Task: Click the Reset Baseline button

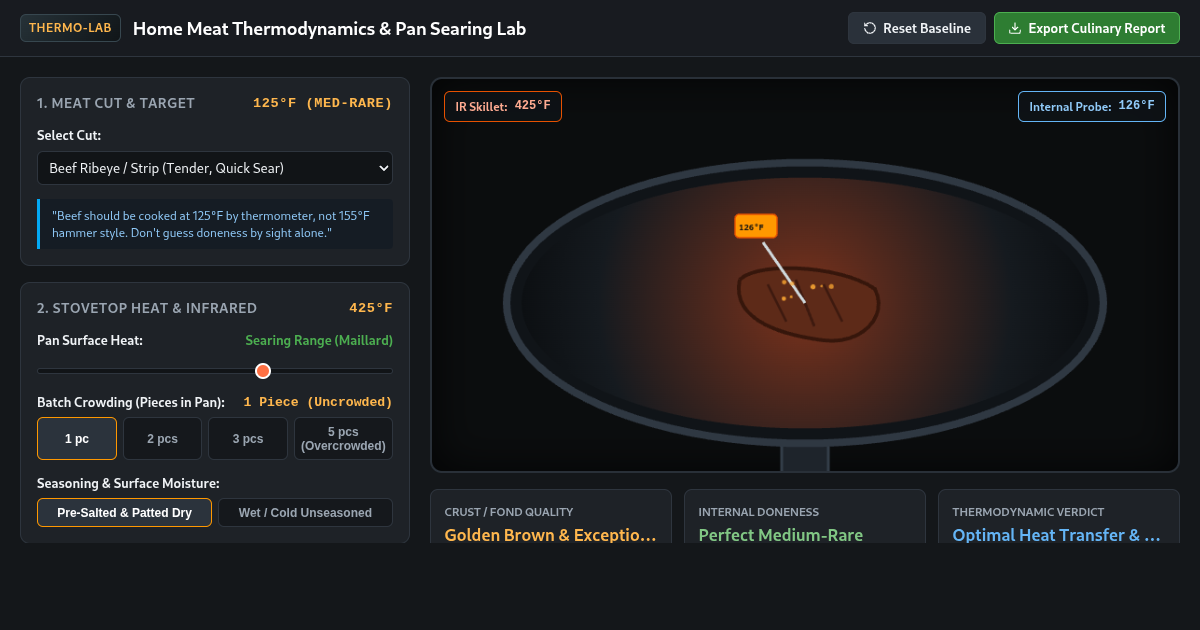Action: coord(917,28)
